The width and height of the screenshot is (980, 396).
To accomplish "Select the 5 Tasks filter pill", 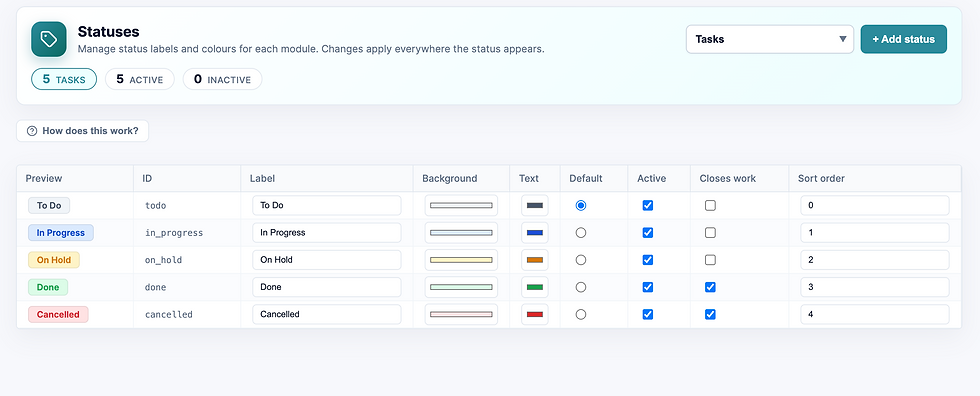I will [x=64, y=79].
